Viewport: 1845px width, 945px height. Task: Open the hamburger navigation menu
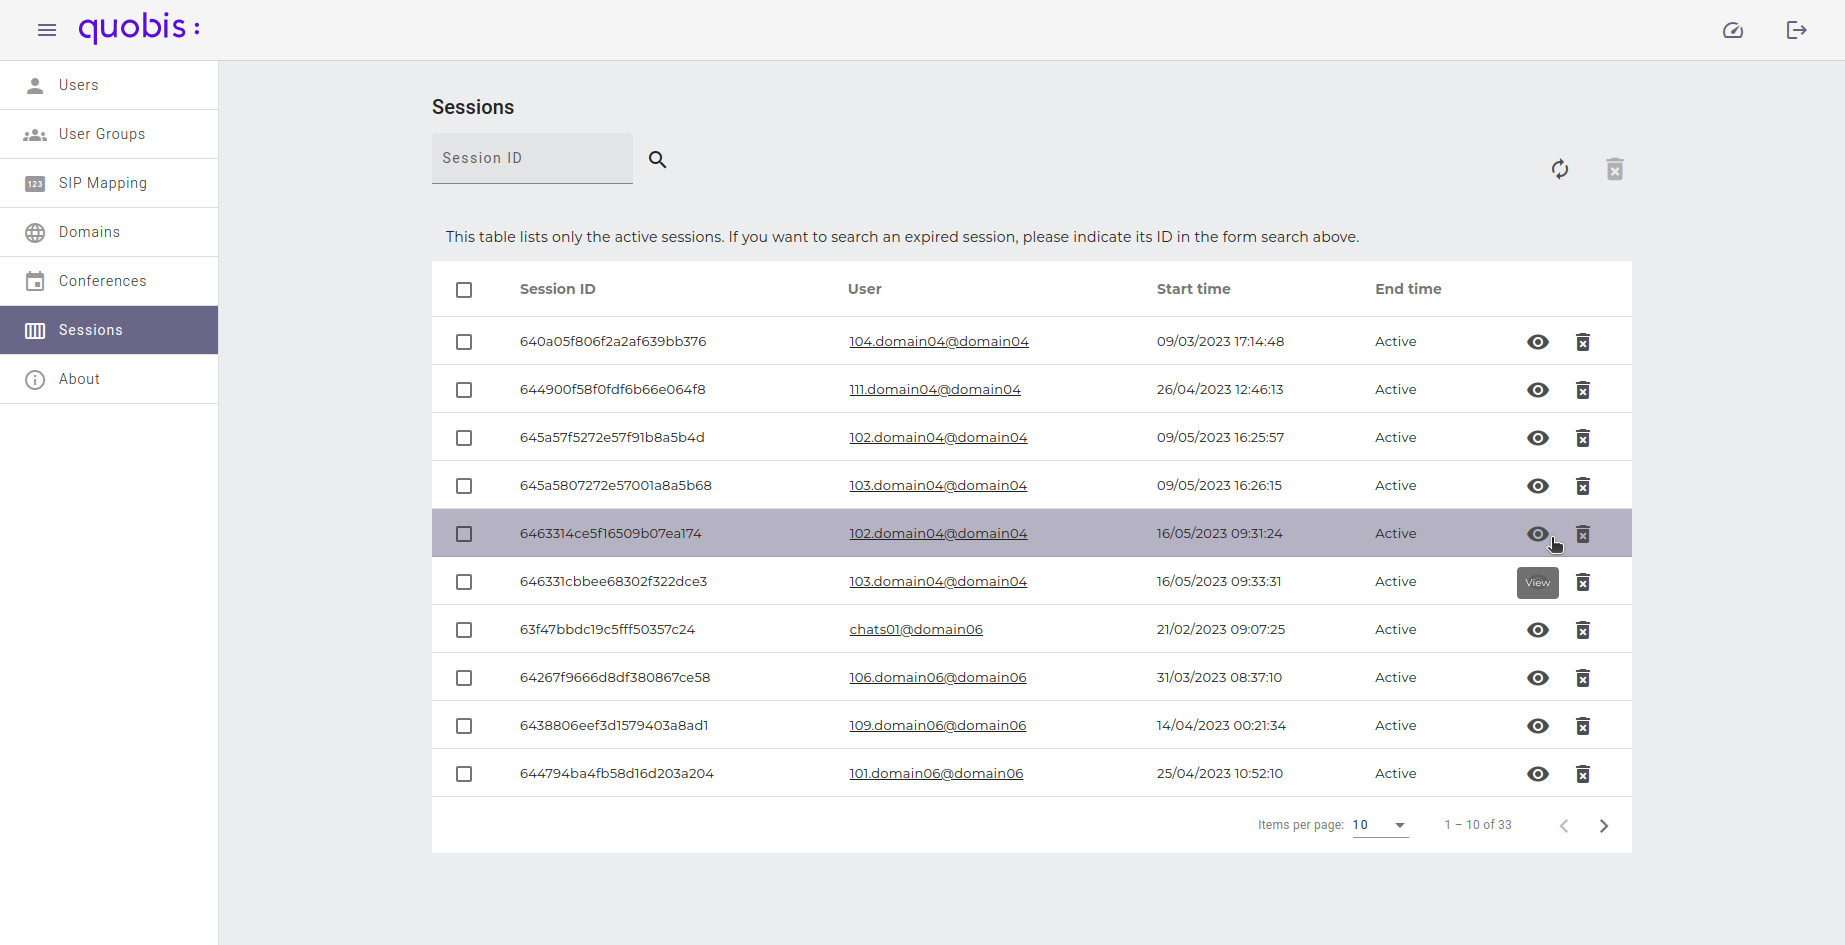pyautogui.click(x=47, y=30)
